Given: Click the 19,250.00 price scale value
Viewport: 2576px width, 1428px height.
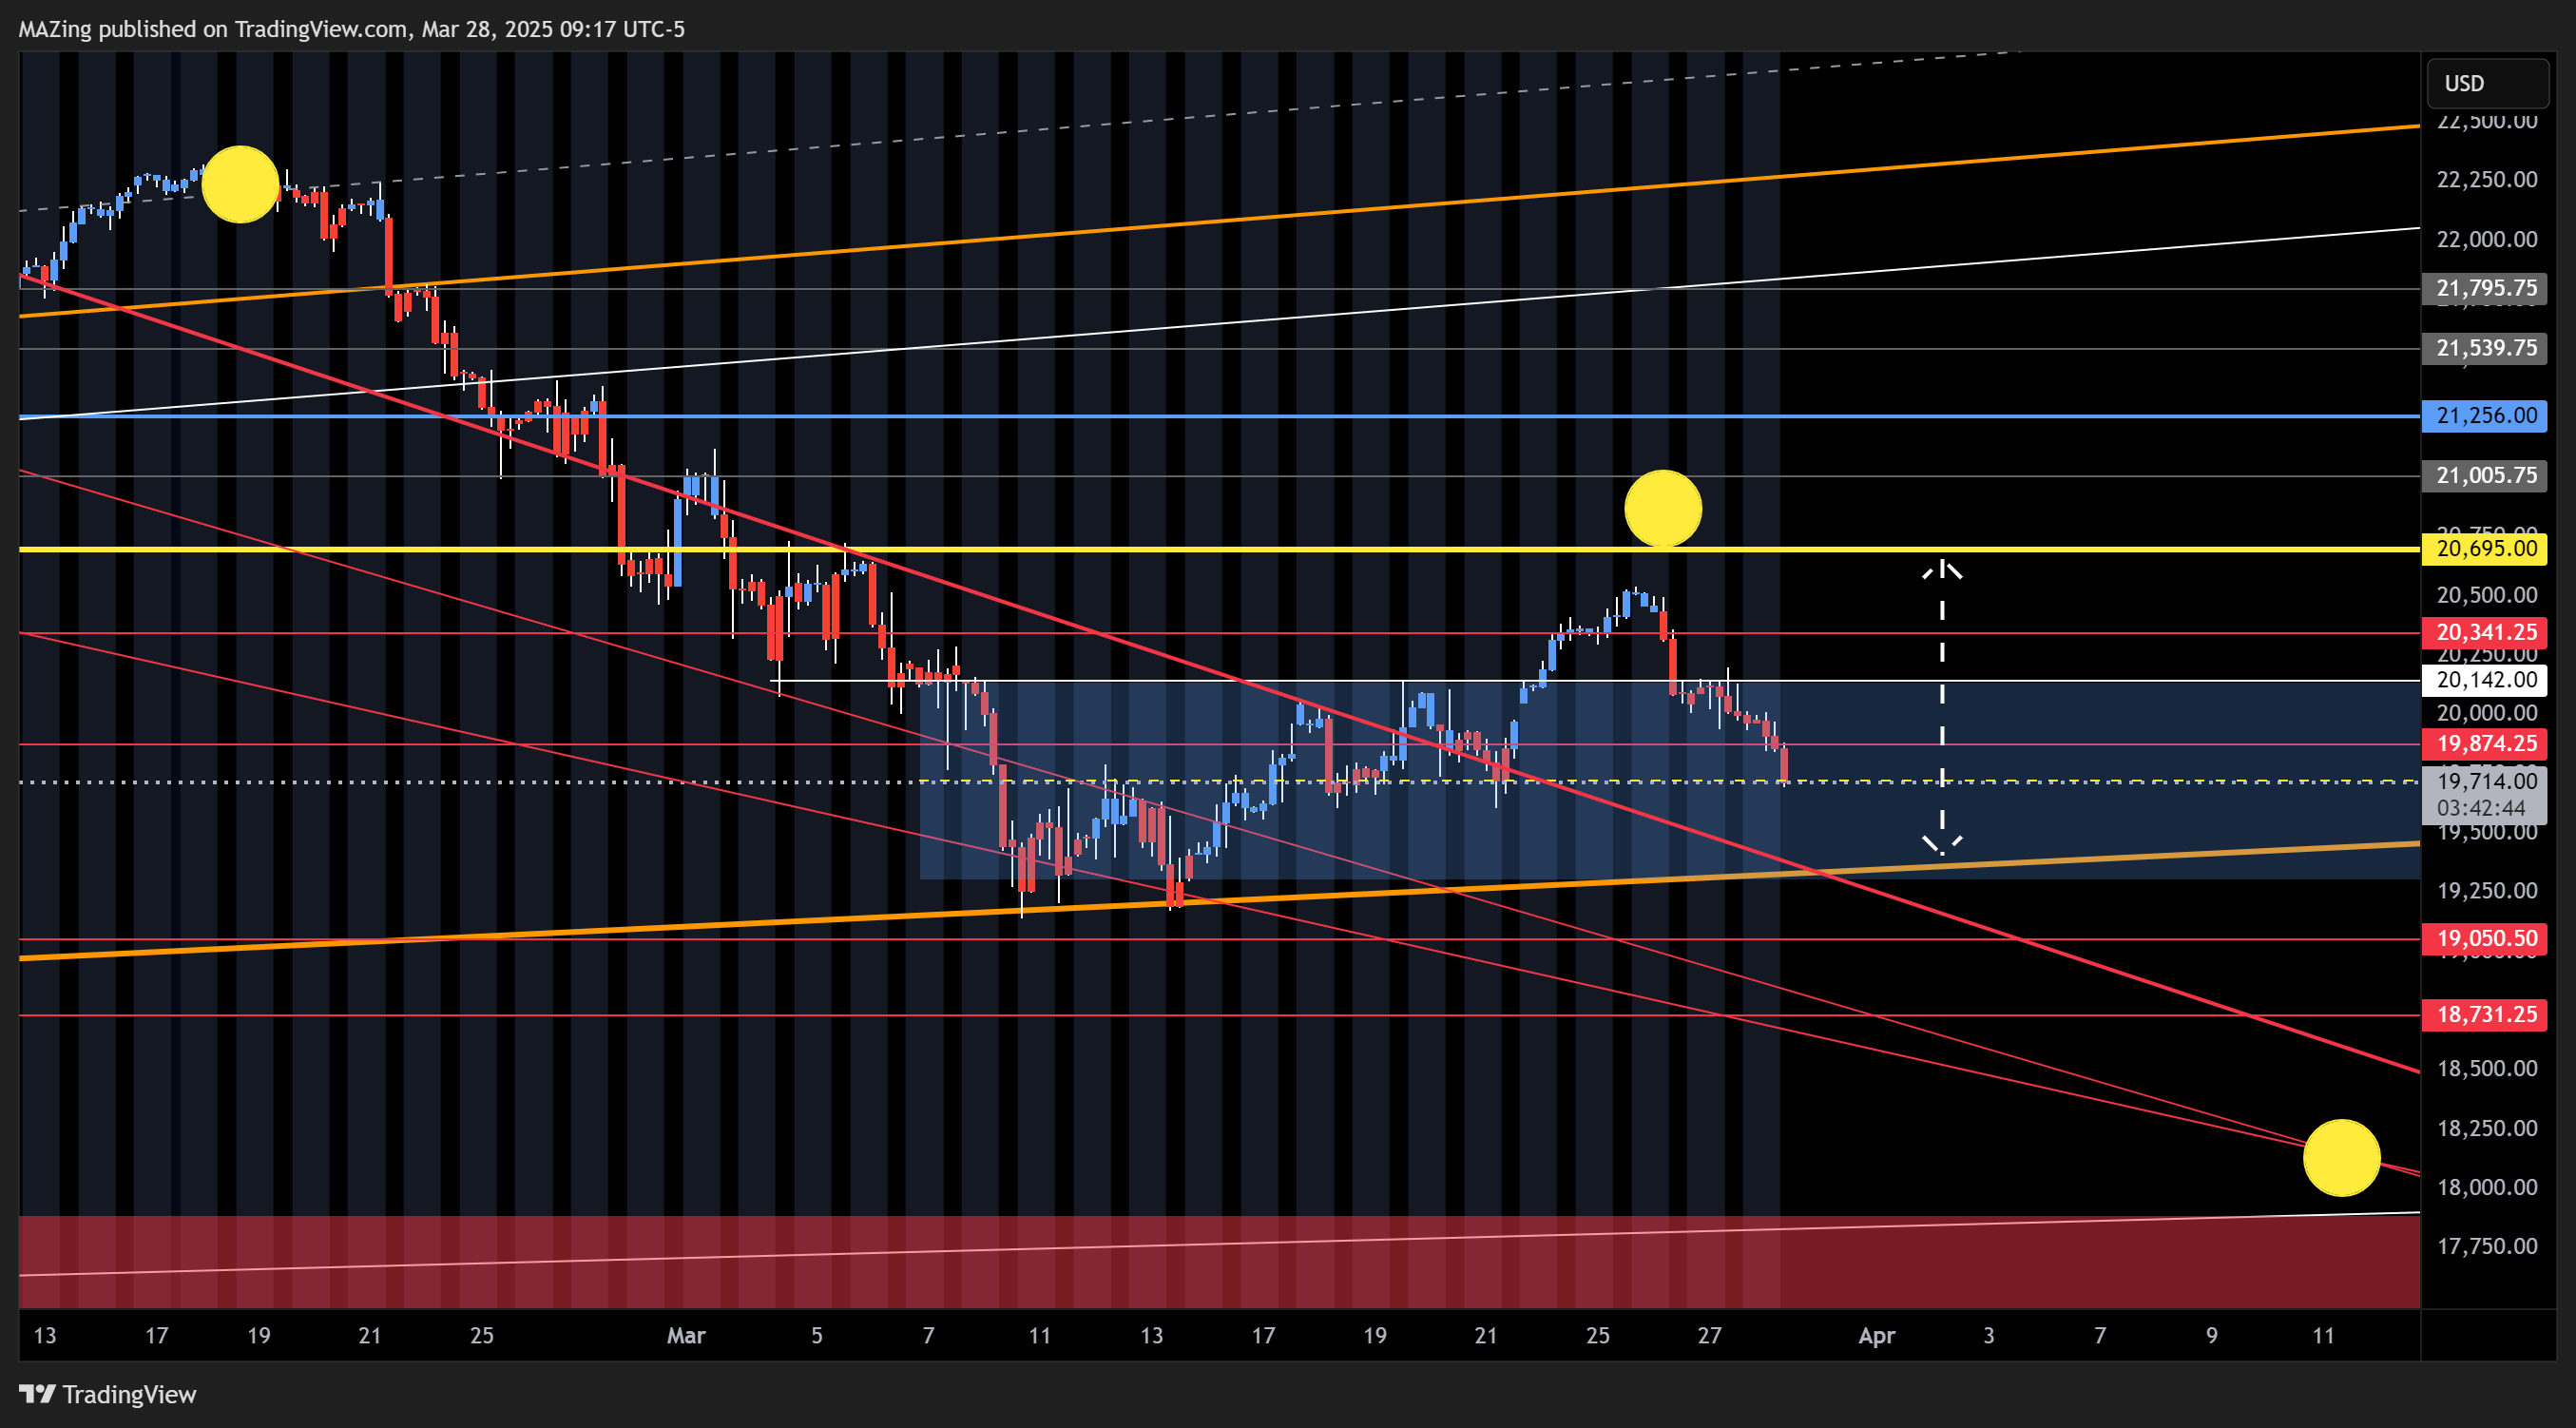Looking at the screenshot, I should tap(2487, 891).
